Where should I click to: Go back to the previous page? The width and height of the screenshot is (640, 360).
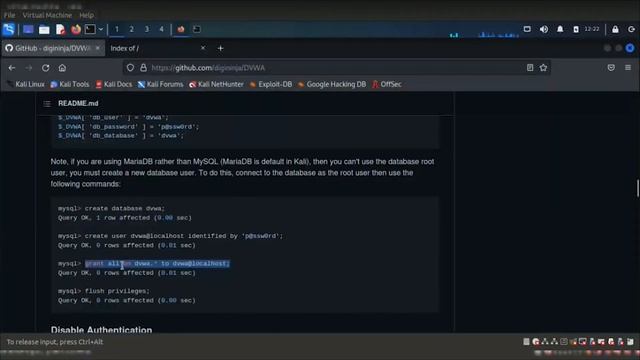pos(12,68)
